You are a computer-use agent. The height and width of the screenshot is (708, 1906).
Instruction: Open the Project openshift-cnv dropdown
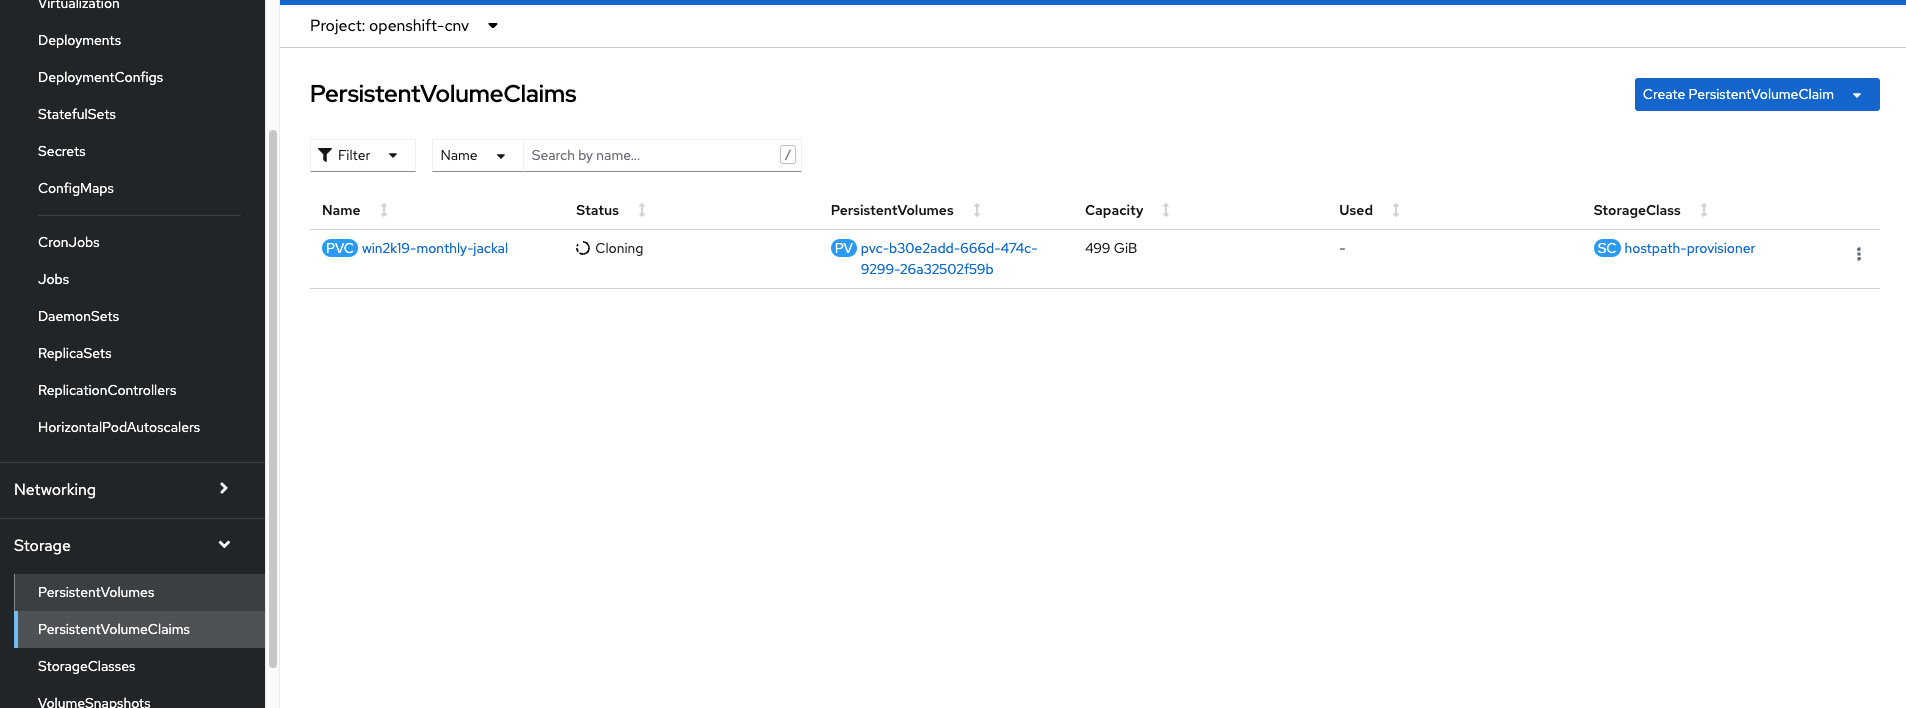[404, 26]
